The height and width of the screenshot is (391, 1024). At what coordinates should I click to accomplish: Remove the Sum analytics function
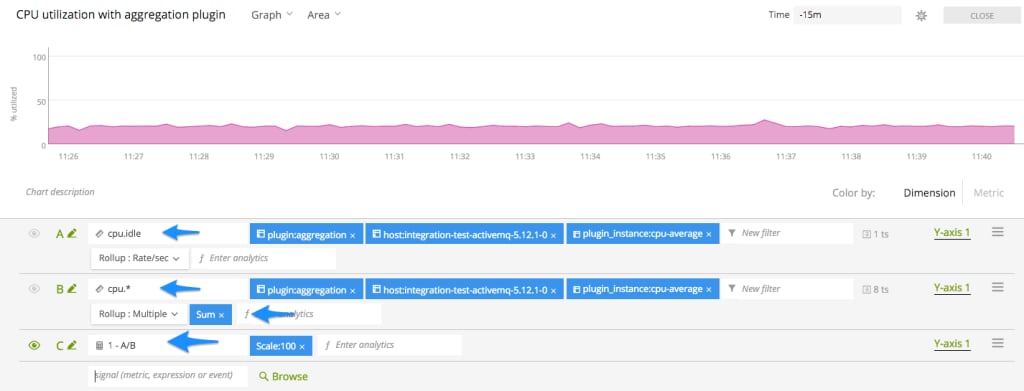(x=221, y=315)
